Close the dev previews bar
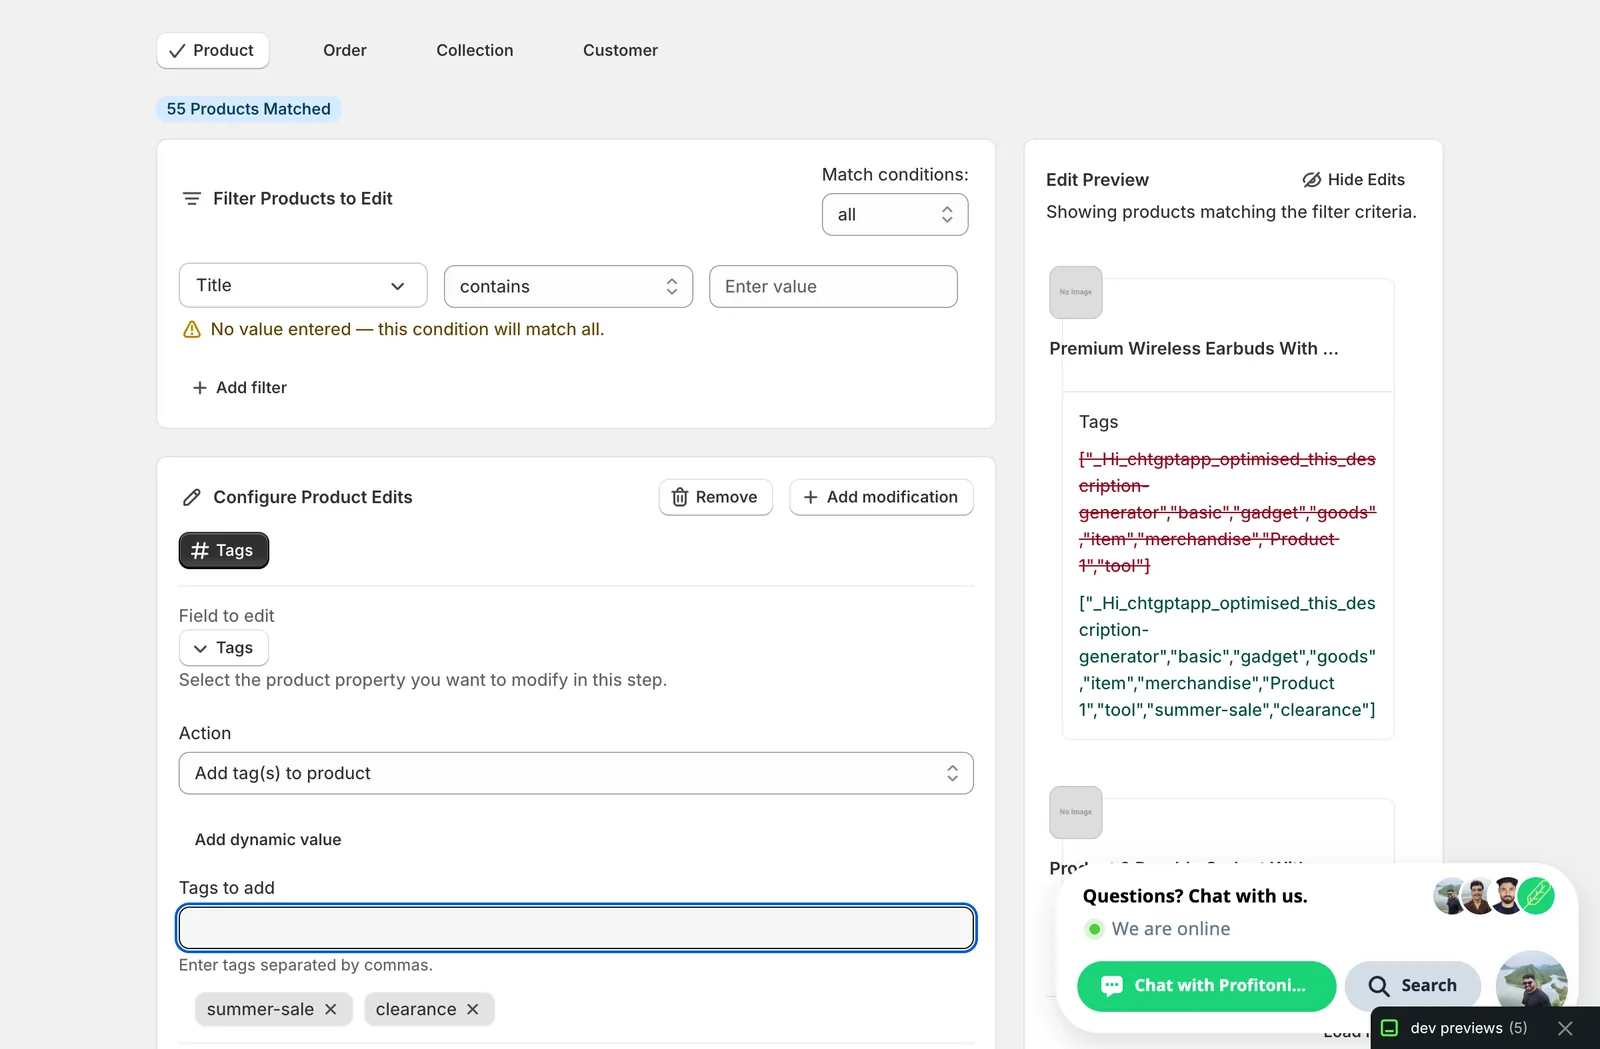Screen dimensions: 1600x1049 pyautogui.click(x=1566, y=1028)
